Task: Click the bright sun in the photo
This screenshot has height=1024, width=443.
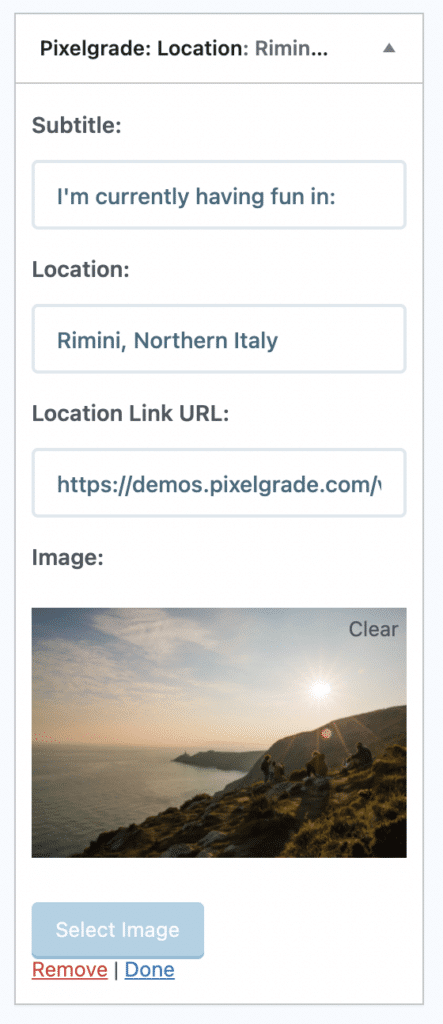Action: click(320, 689)
